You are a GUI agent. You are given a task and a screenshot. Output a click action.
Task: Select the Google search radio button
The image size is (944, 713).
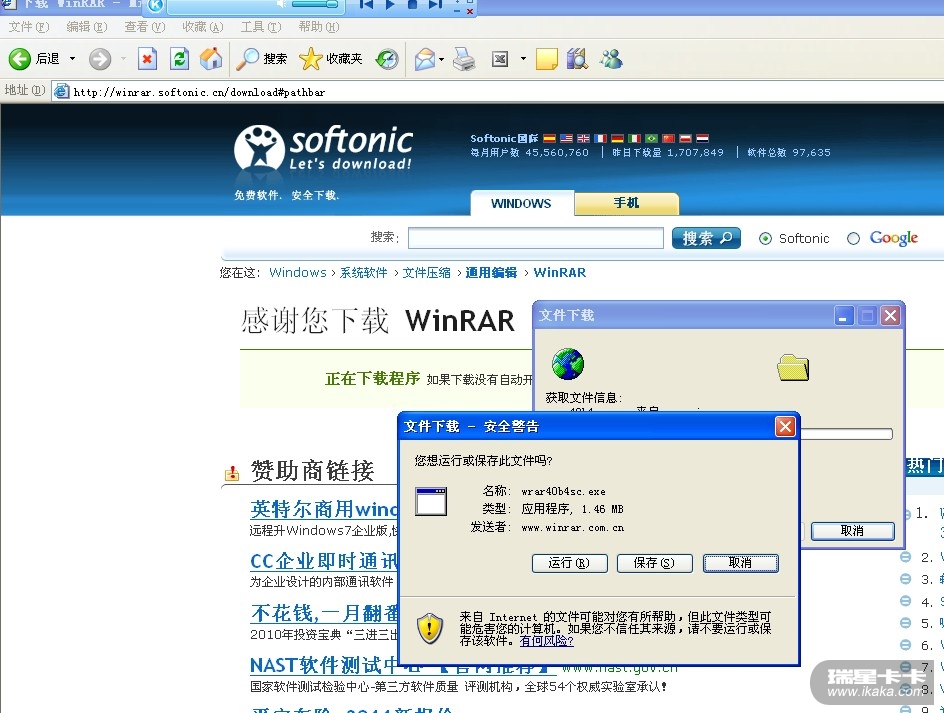853,239
